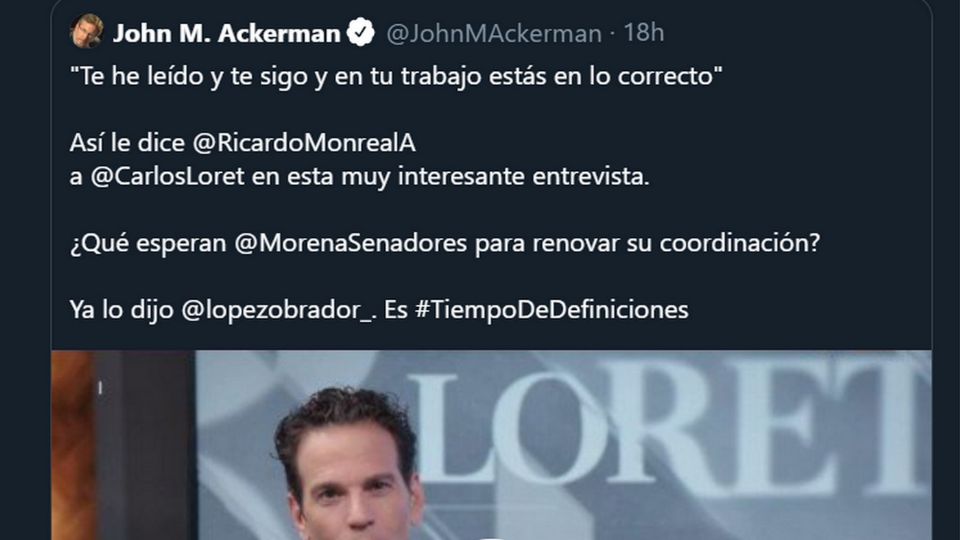Screen dimensions: 960x540
Task: Click the verified badge beside Ackerman's name
Action: coord(361,32)
